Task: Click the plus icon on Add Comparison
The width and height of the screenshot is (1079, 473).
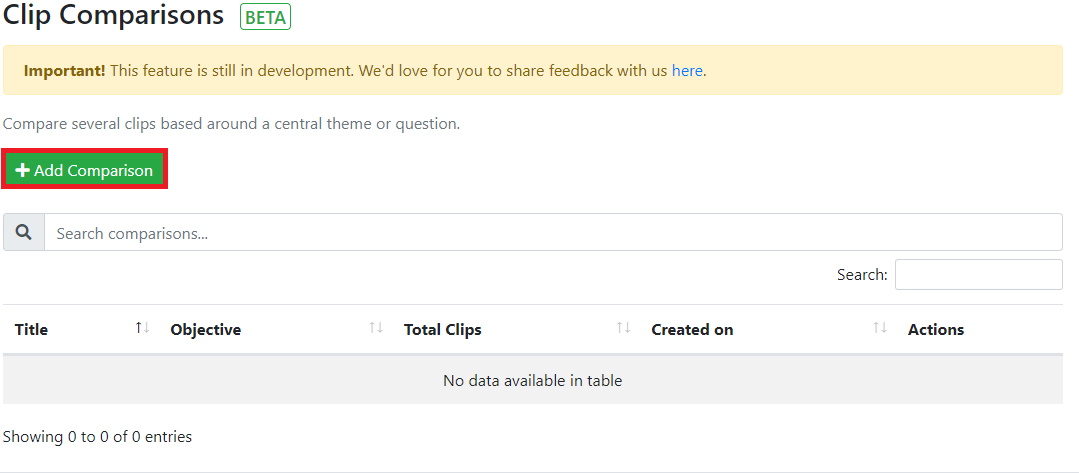Action: click(x=23, y=171)
